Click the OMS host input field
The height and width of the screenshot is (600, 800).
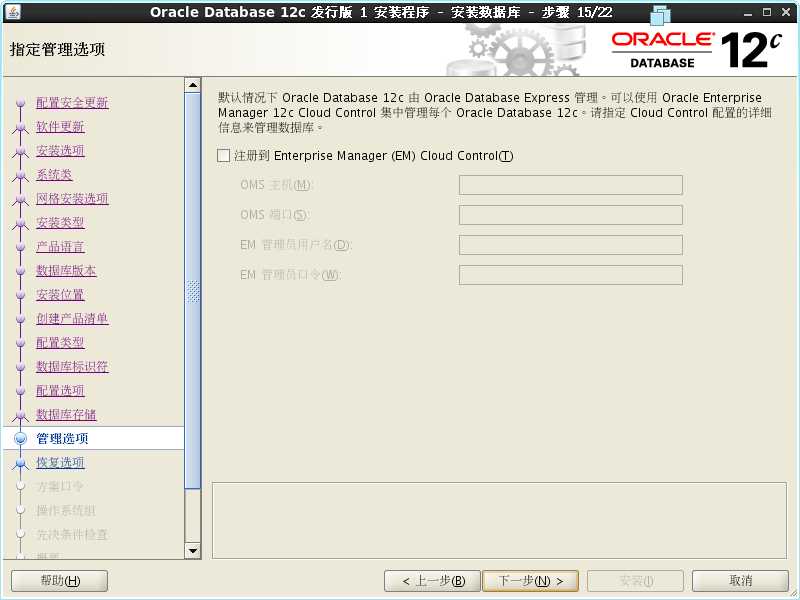[570, 185]
